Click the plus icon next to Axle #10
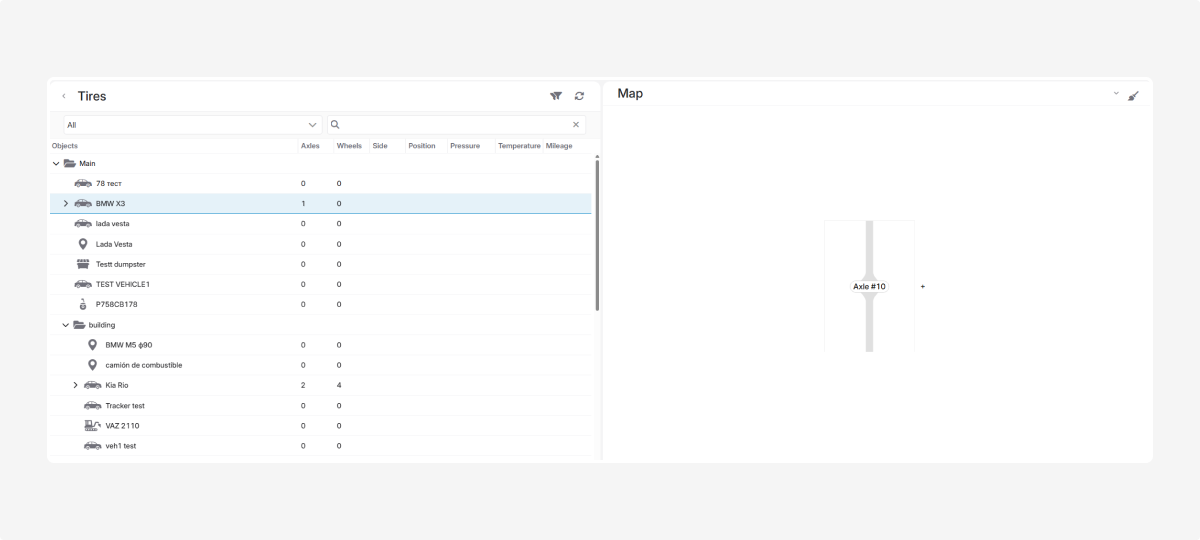 click(922, 287)
